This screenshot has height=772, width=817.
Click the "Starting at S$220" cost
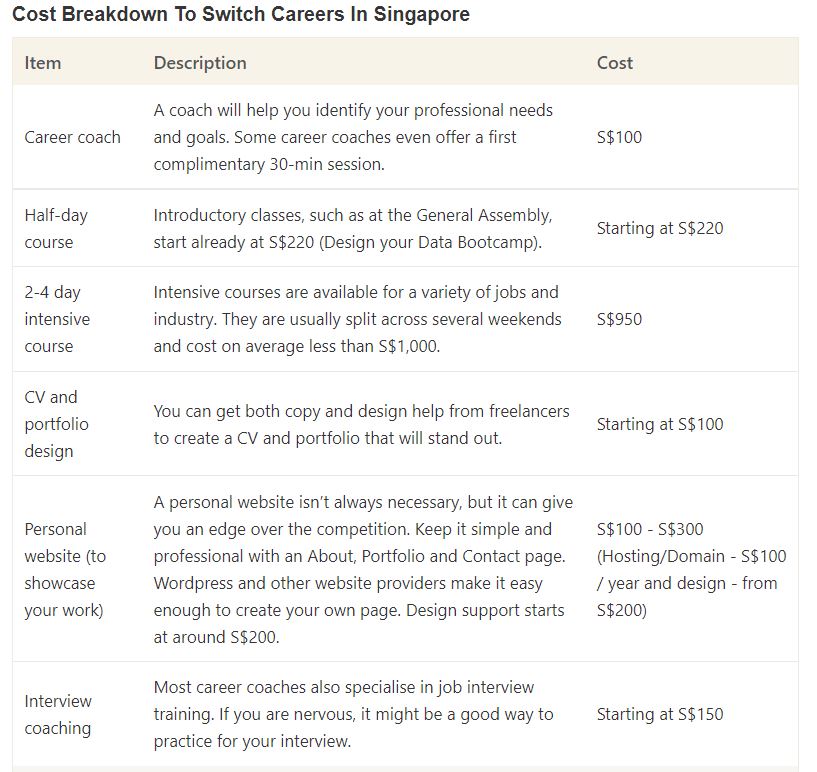[x=659, y=228]
